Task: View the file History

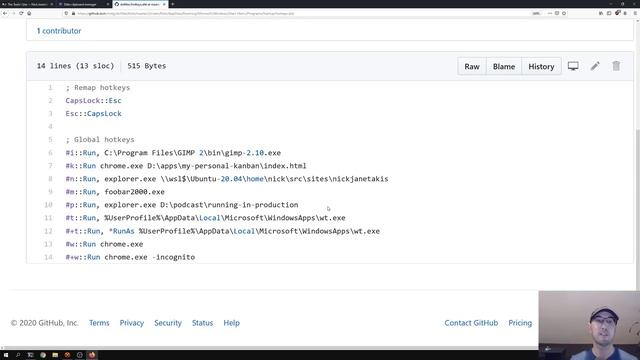Action: click(x=541, y=67)
